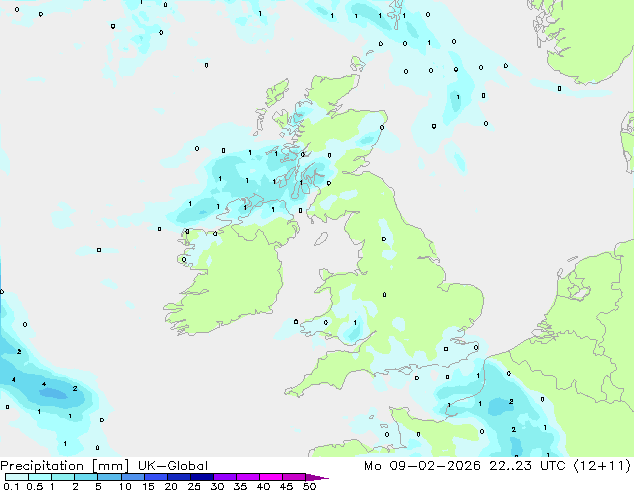Click the 35–40 mm legend color box
This screenshot has width=634, height=490.
(247, 477)
